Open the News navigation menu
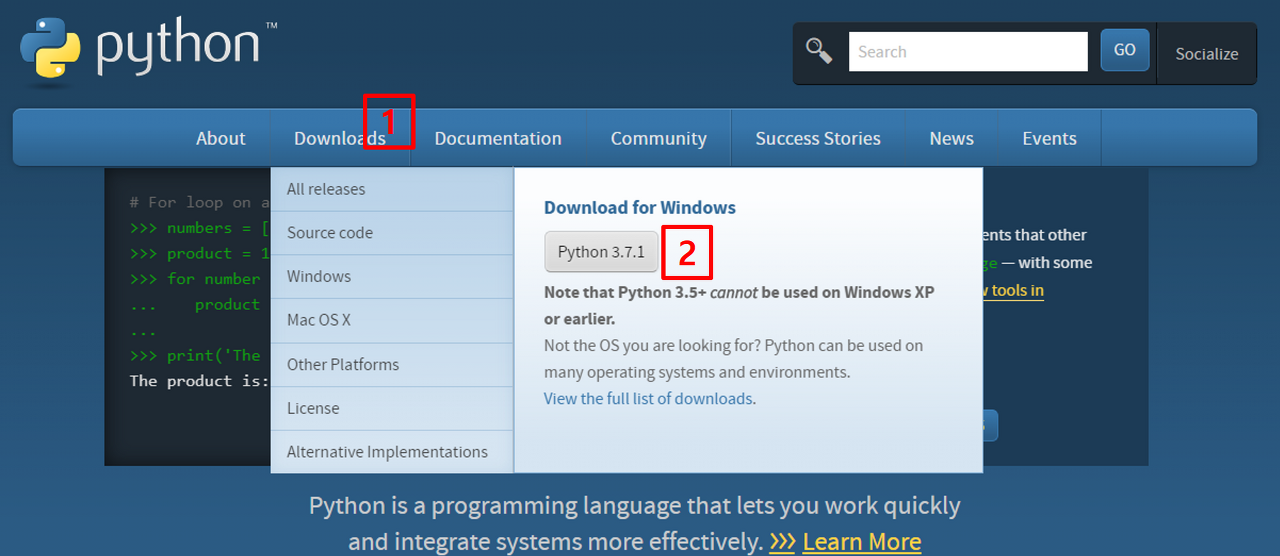1280x556 pixels. tap(951, 138)
